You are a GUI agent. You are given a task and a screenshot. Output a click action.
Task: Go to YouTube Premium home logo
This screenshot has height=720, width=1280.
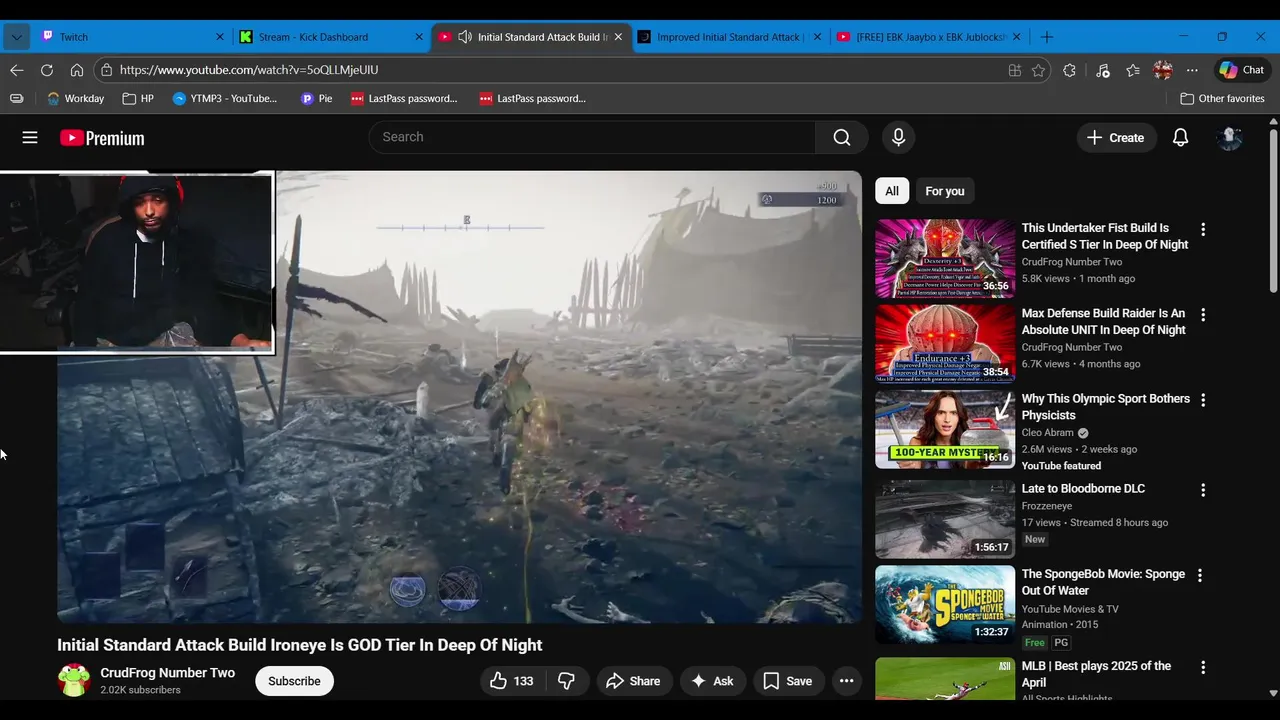click(102, 138)
